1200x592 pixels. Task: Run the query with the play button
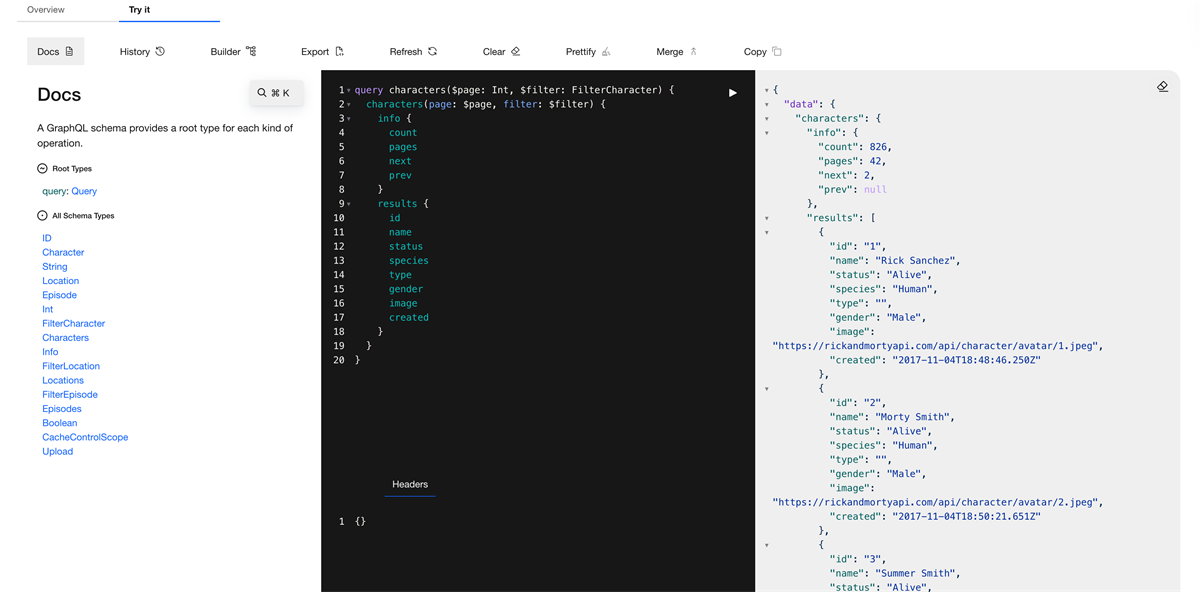point(733,93)
